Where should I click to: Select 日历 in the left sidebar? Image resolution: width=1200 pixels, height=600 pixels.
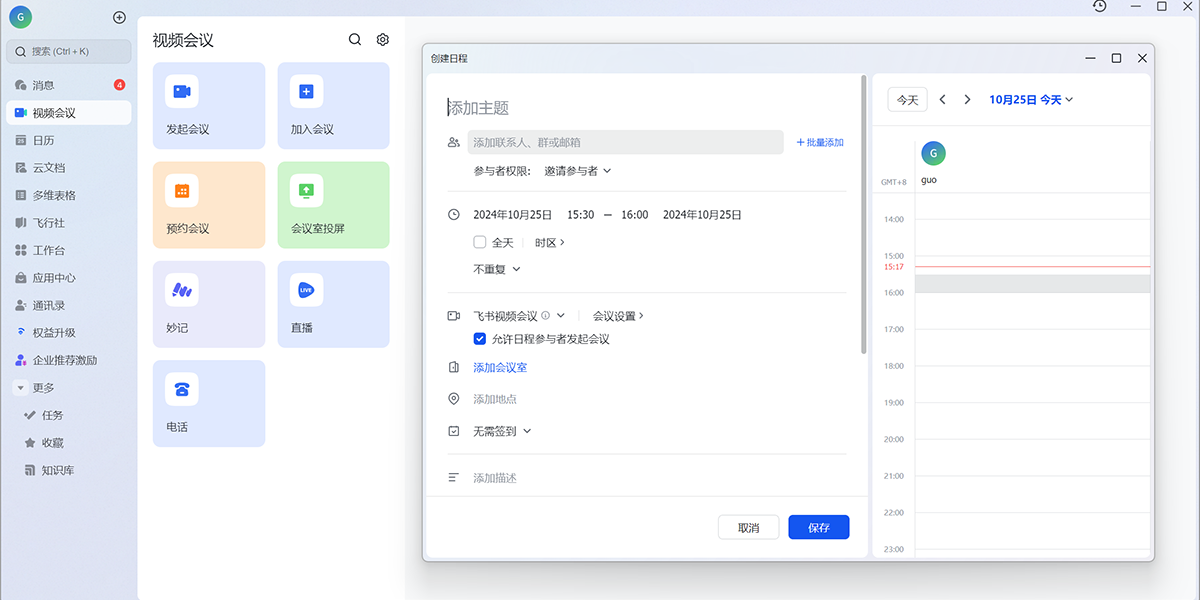point(44,141)
